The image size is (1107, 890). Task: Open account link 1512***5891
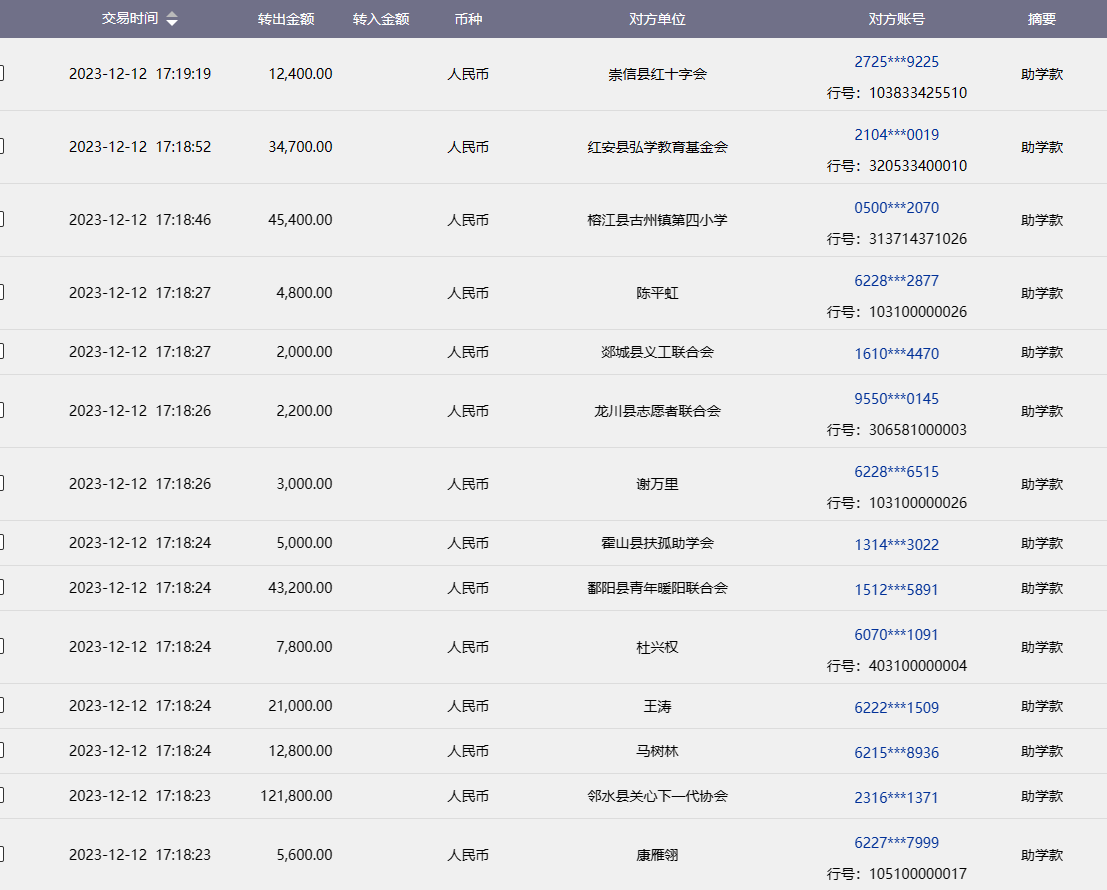[896, 589]
